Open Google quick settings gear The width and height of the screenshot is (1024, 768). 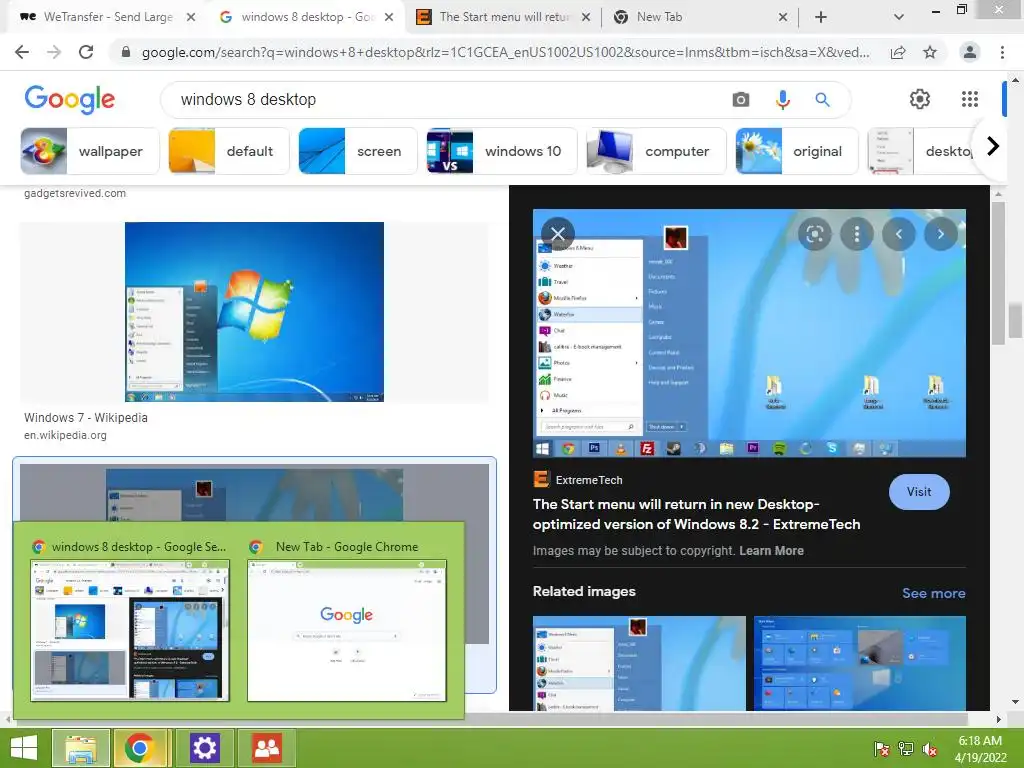coord(920,99)
